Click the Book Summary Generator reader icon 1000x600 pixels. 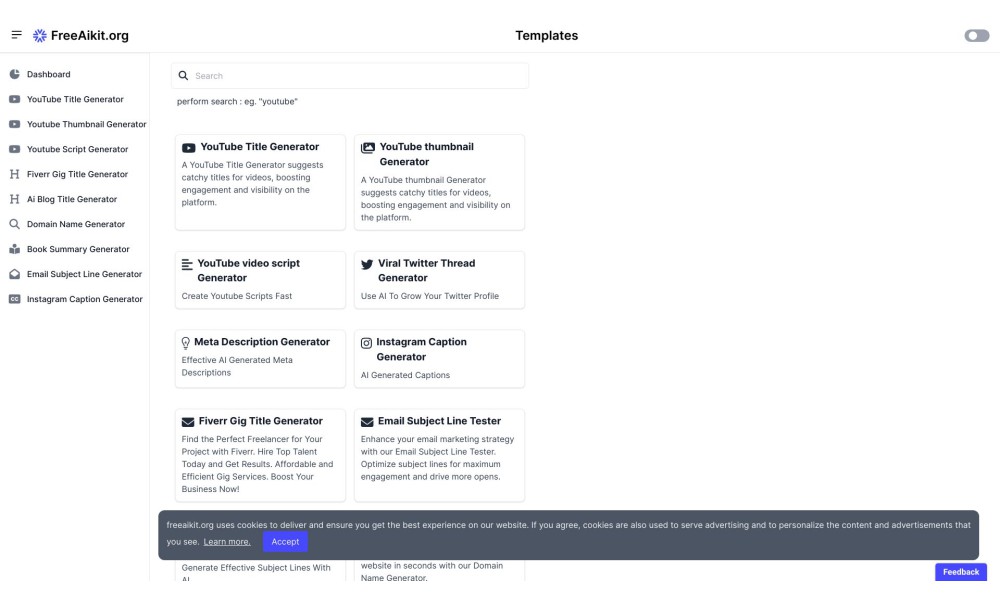click(14, 249)
